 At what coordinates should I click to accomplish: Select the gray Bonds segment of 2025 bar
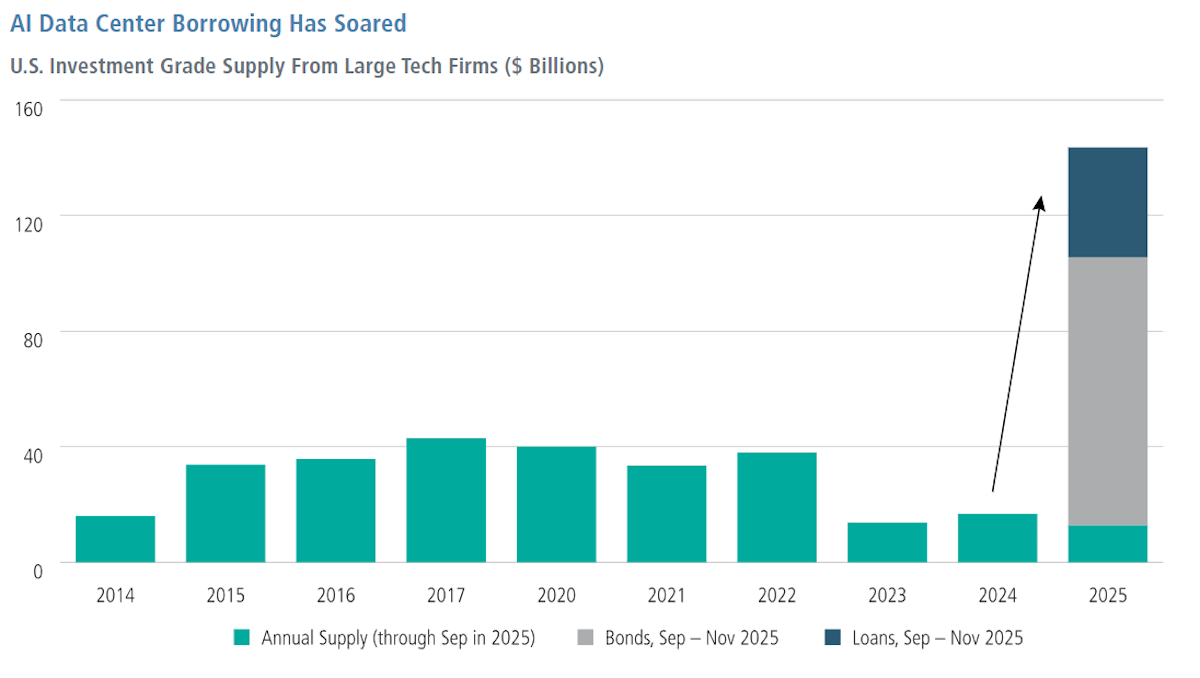pos(1107,391)
